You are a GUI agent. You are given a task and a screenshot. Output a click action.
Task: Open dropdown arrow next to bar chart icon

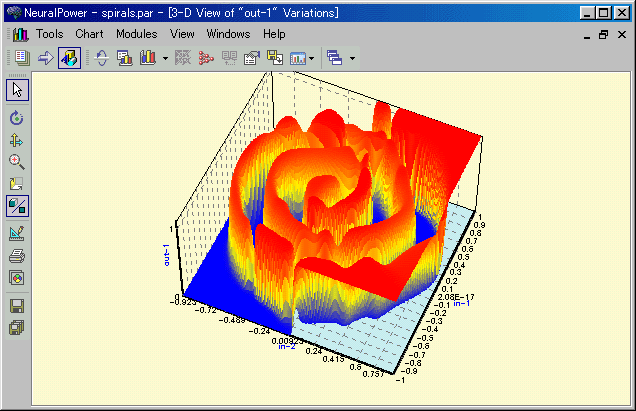(165, 58)
